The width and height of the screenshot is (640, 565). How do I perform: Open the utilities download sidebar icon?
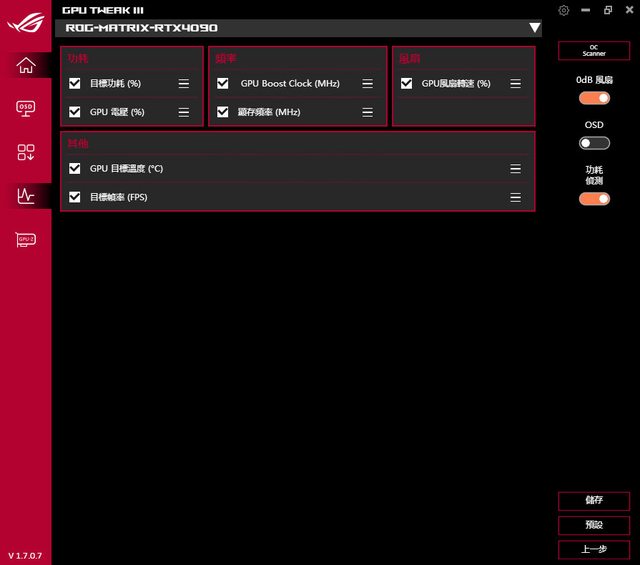coord(26,152)
